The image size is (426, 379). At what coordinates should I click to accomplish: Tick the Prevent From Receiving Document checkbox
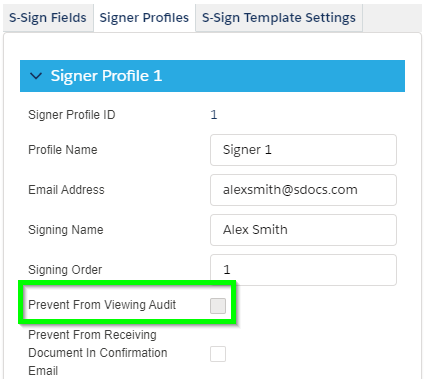click(x=218, y=354)
